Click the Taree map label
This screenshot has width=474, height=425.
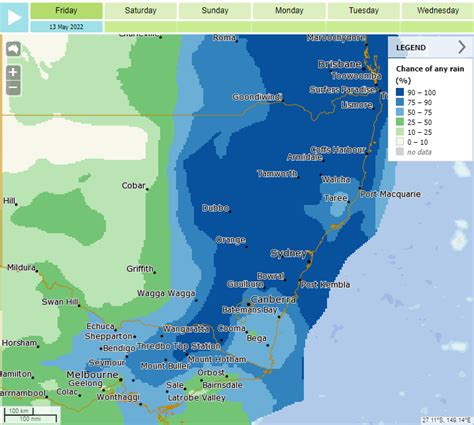click(x=336, y=198)
